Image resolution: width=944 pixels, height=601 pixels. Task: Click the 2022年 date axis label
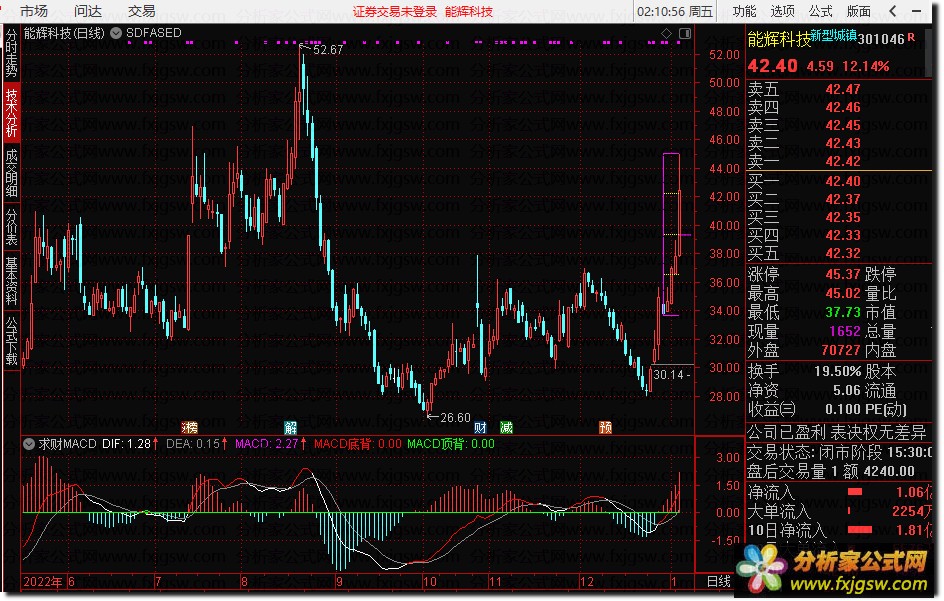click(43, 582)
